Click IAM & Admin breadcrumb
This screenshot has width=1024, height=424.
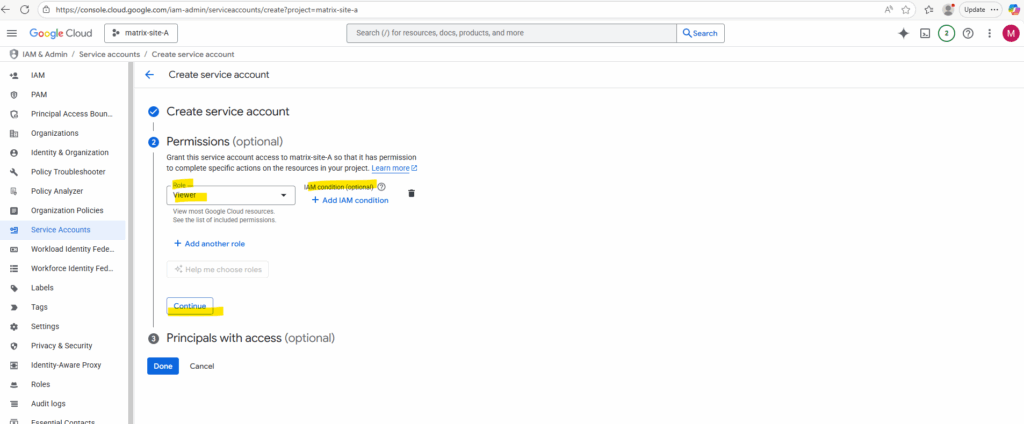(x=44, y=54)
